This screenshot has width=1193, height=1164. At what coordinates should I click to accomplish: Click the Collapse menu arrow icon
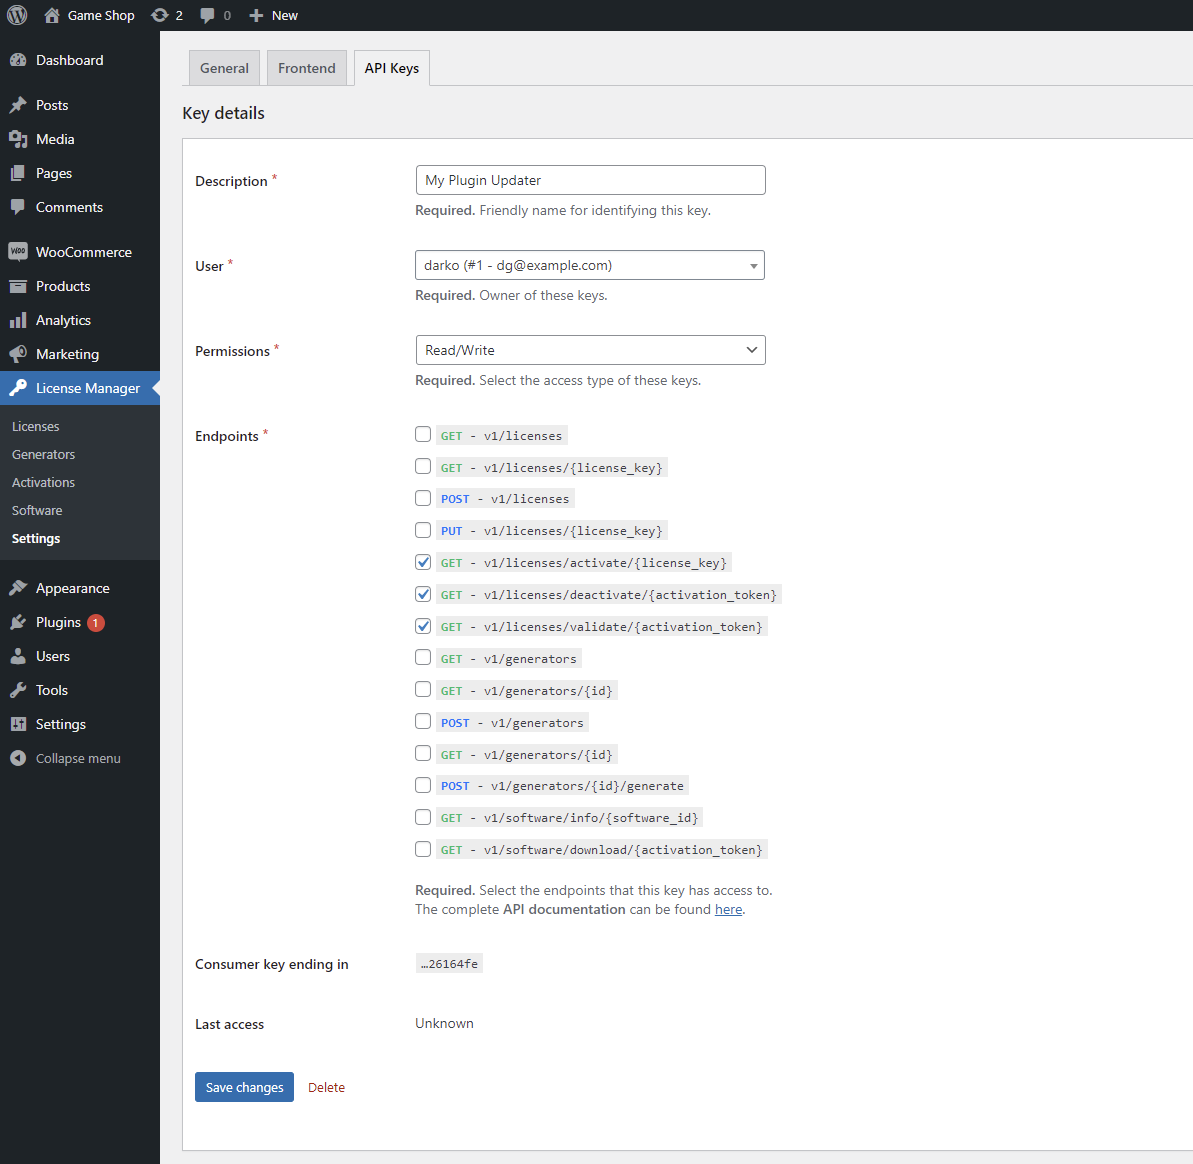[18, 758]
